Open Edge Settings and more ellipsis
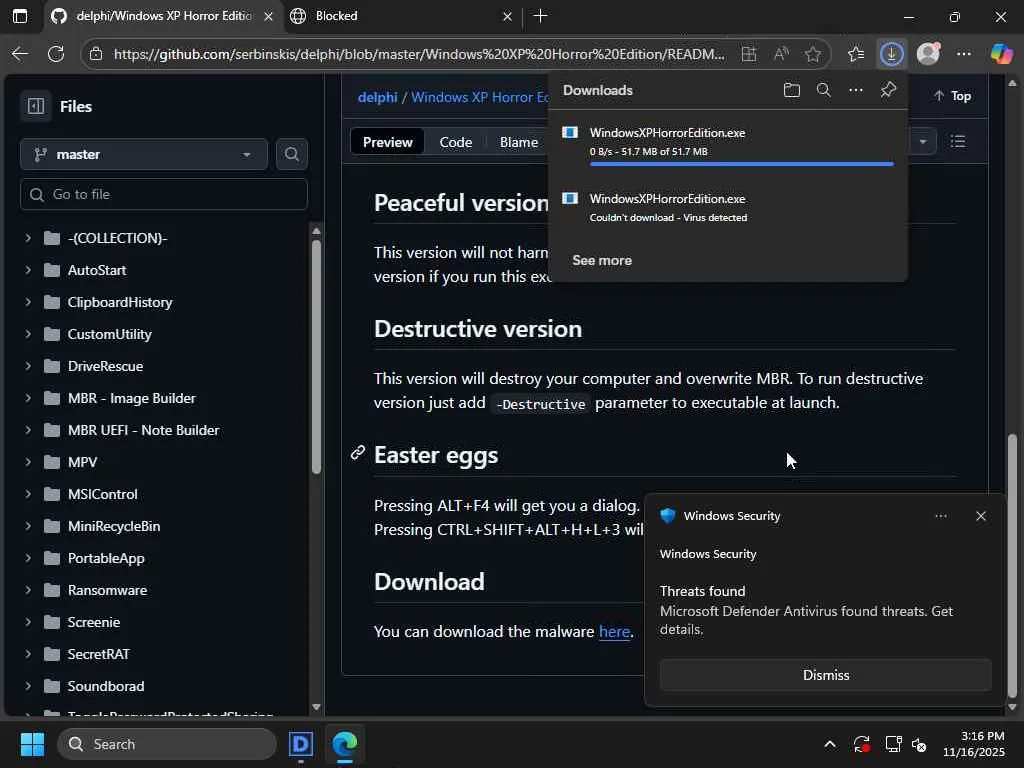The height and width of the screenshot is (768, 1024). 964,54
